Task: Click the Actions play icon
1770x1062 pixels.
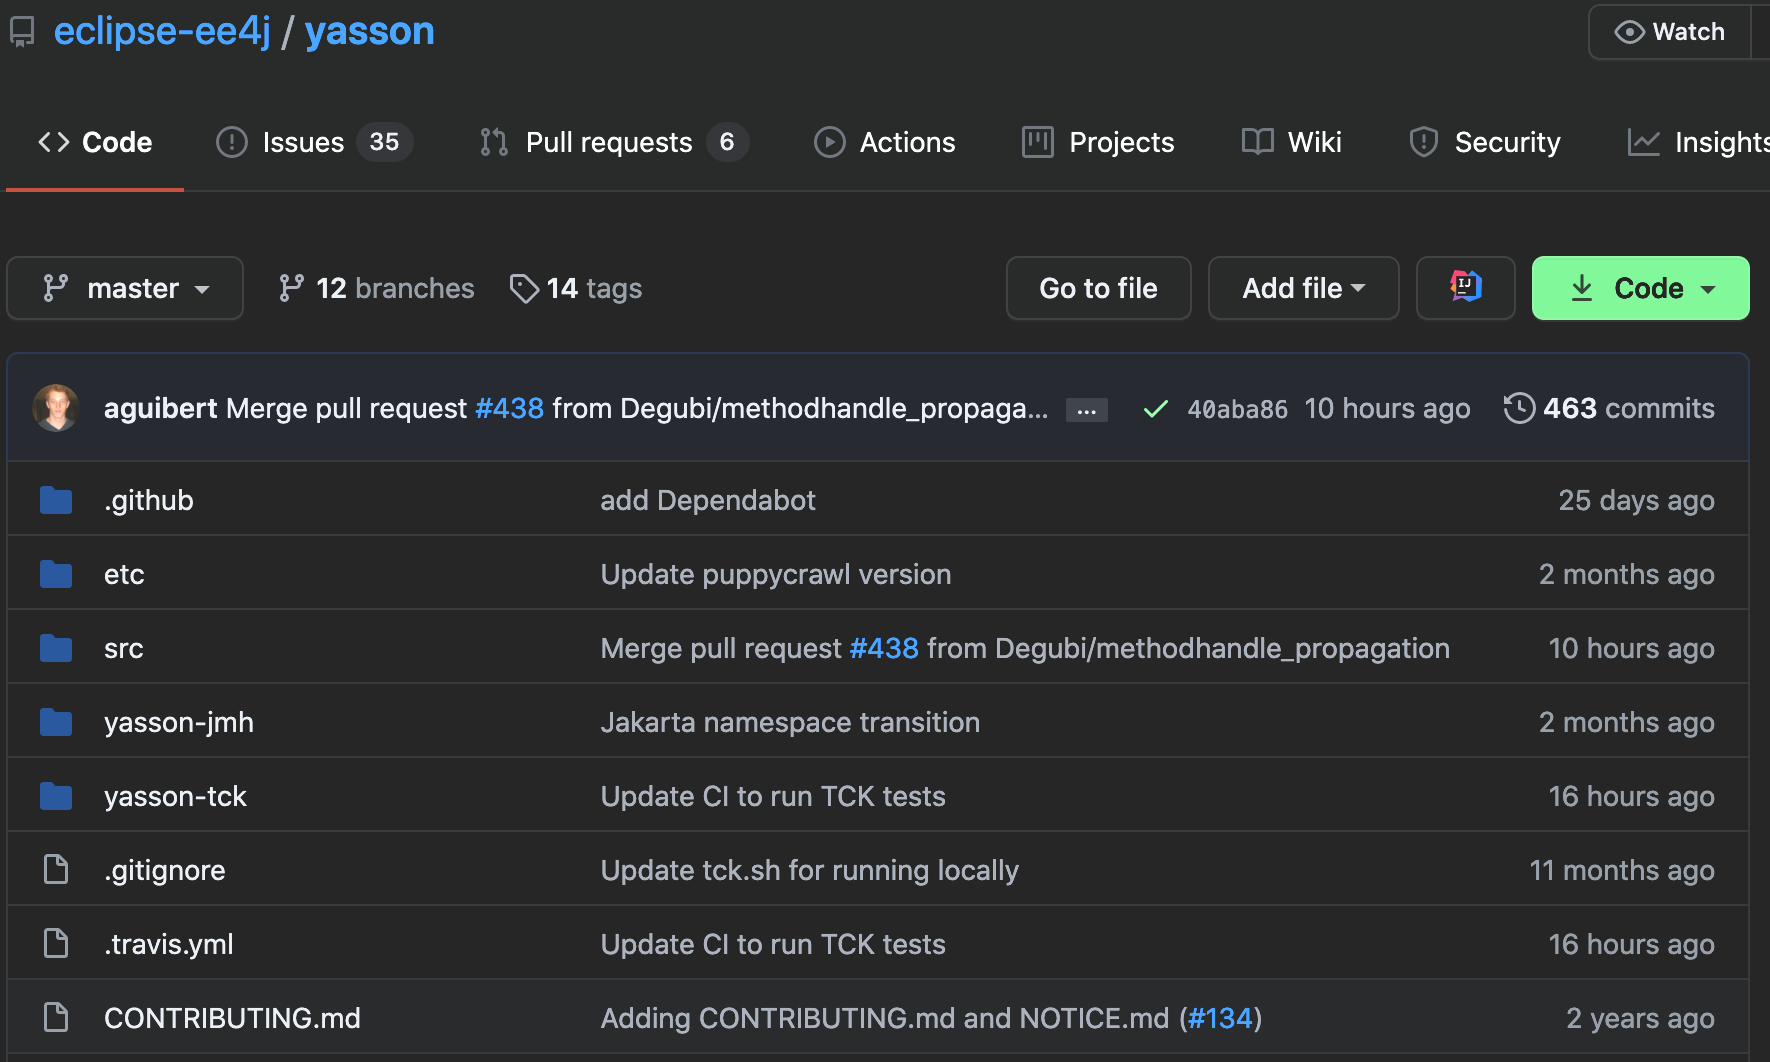Action: pos(830,142)
